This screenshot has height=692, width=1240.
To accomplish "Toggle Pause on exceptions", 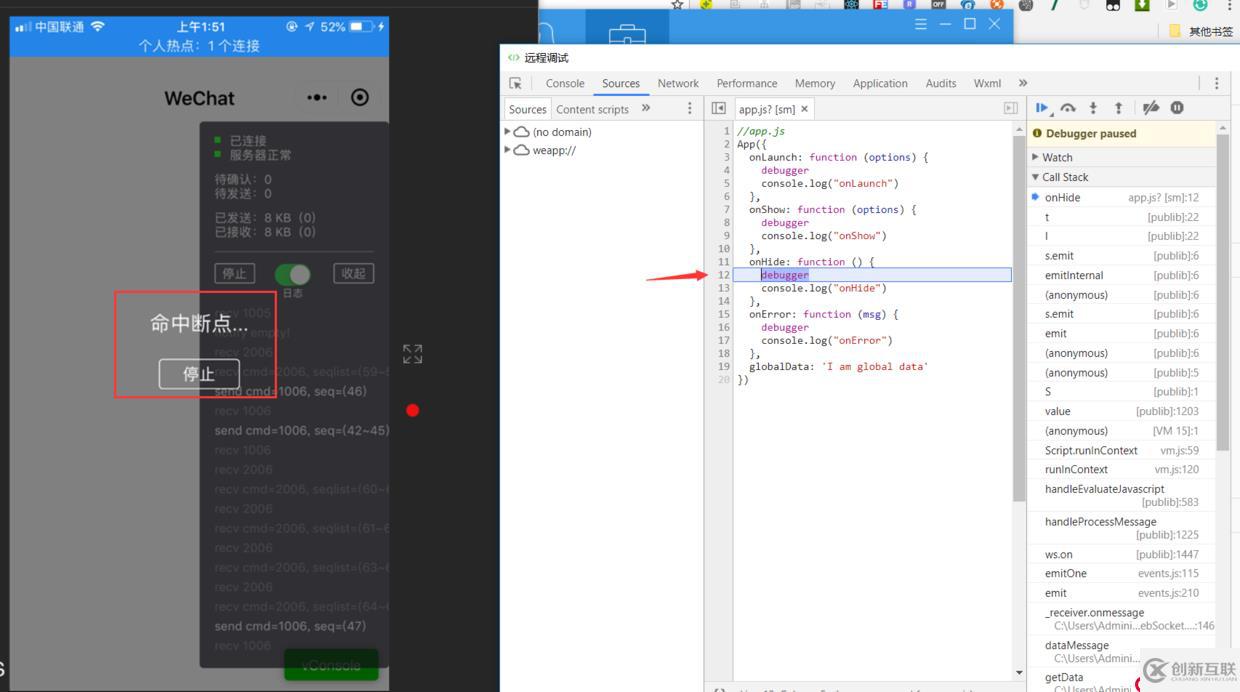I will point(1177,108).
